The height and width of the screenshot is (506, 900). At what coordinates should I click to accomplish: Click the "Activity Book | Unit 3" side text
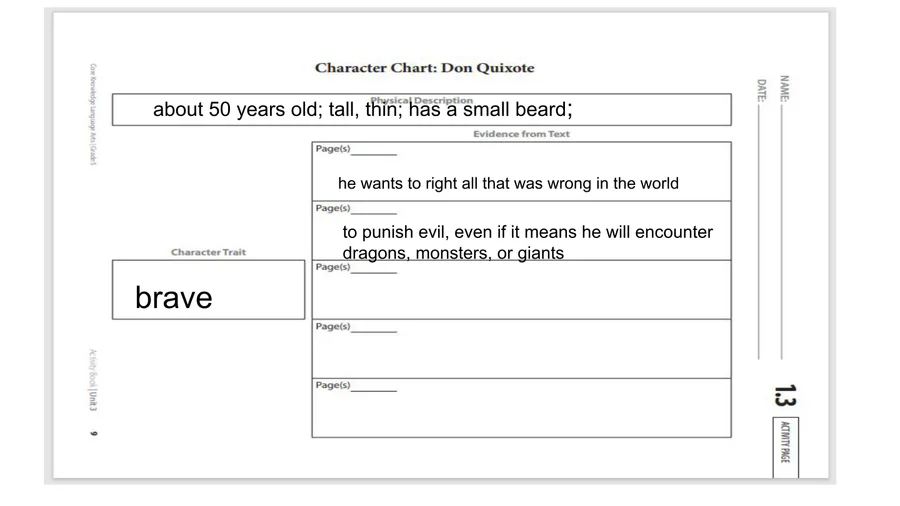pos(93,380)
